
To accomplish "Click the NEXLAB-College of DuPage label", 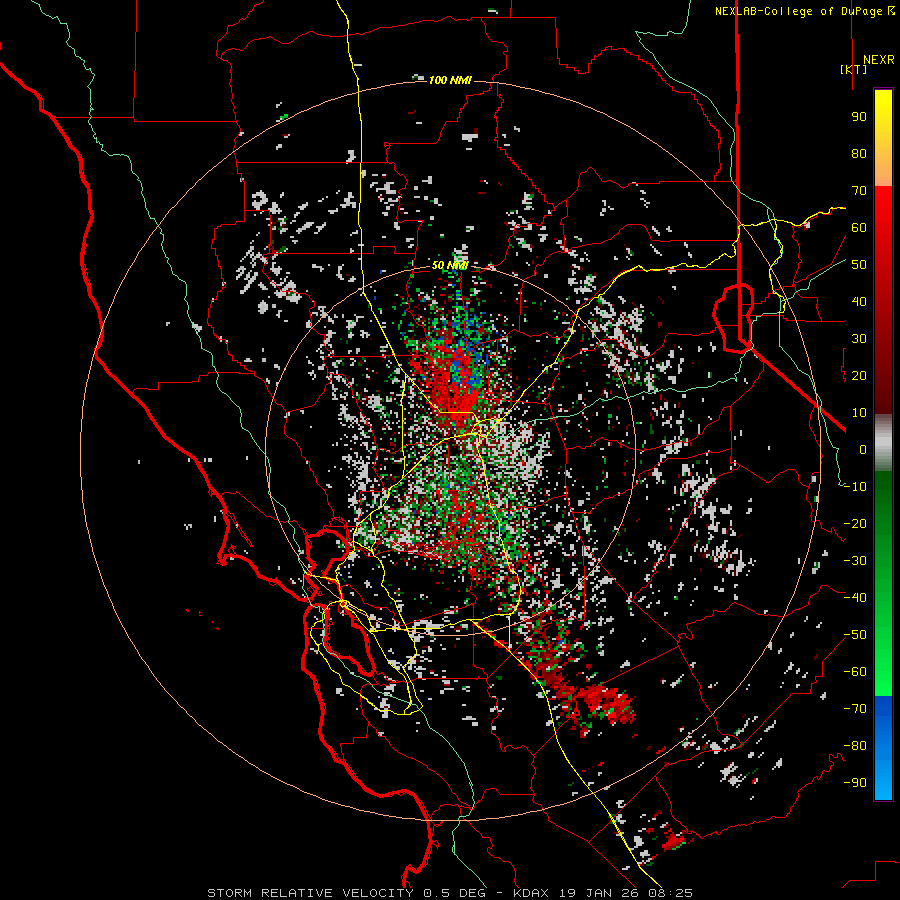I will [798, 11].
